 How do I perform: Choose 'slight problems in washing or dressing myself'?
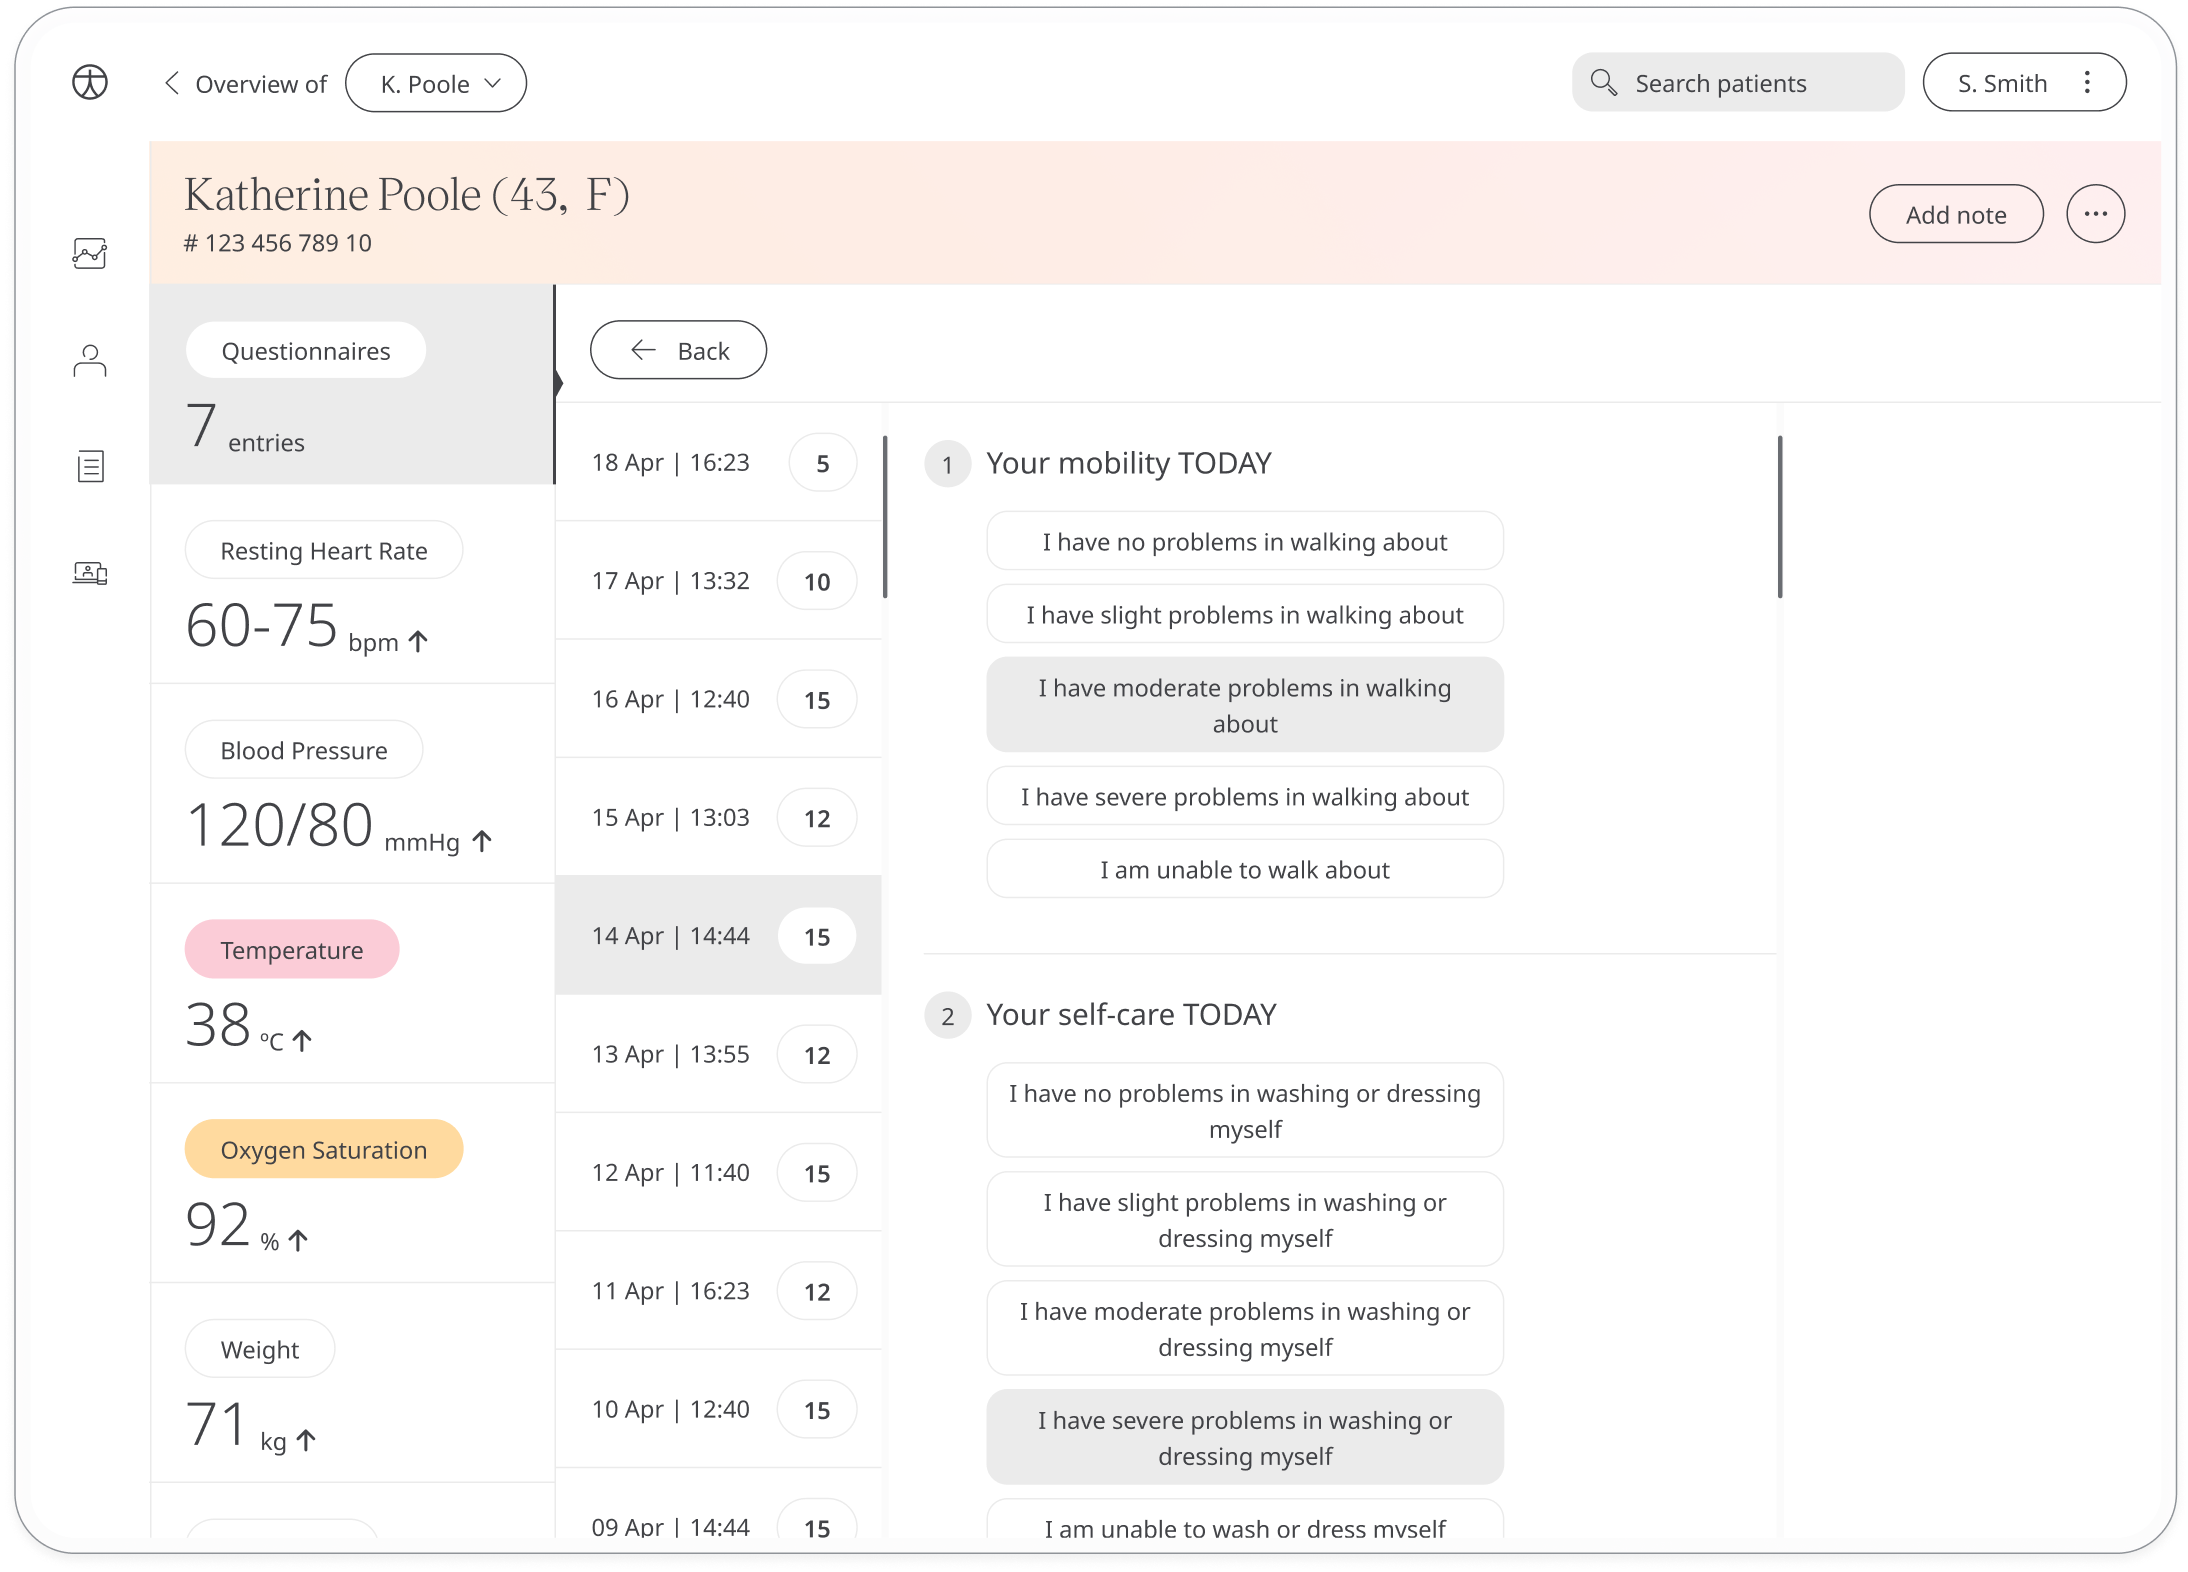1245,1220
